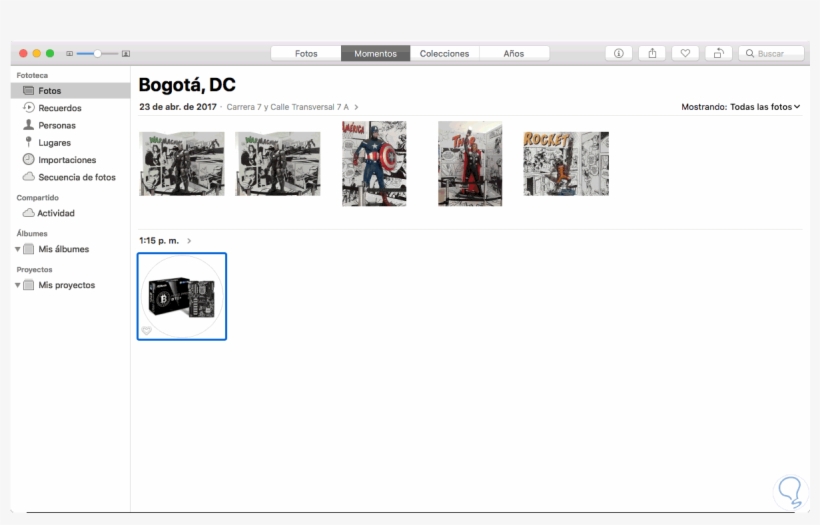
Task: Close the Photos window with red button
Action: pyautogui.click(x=23, y=53)
